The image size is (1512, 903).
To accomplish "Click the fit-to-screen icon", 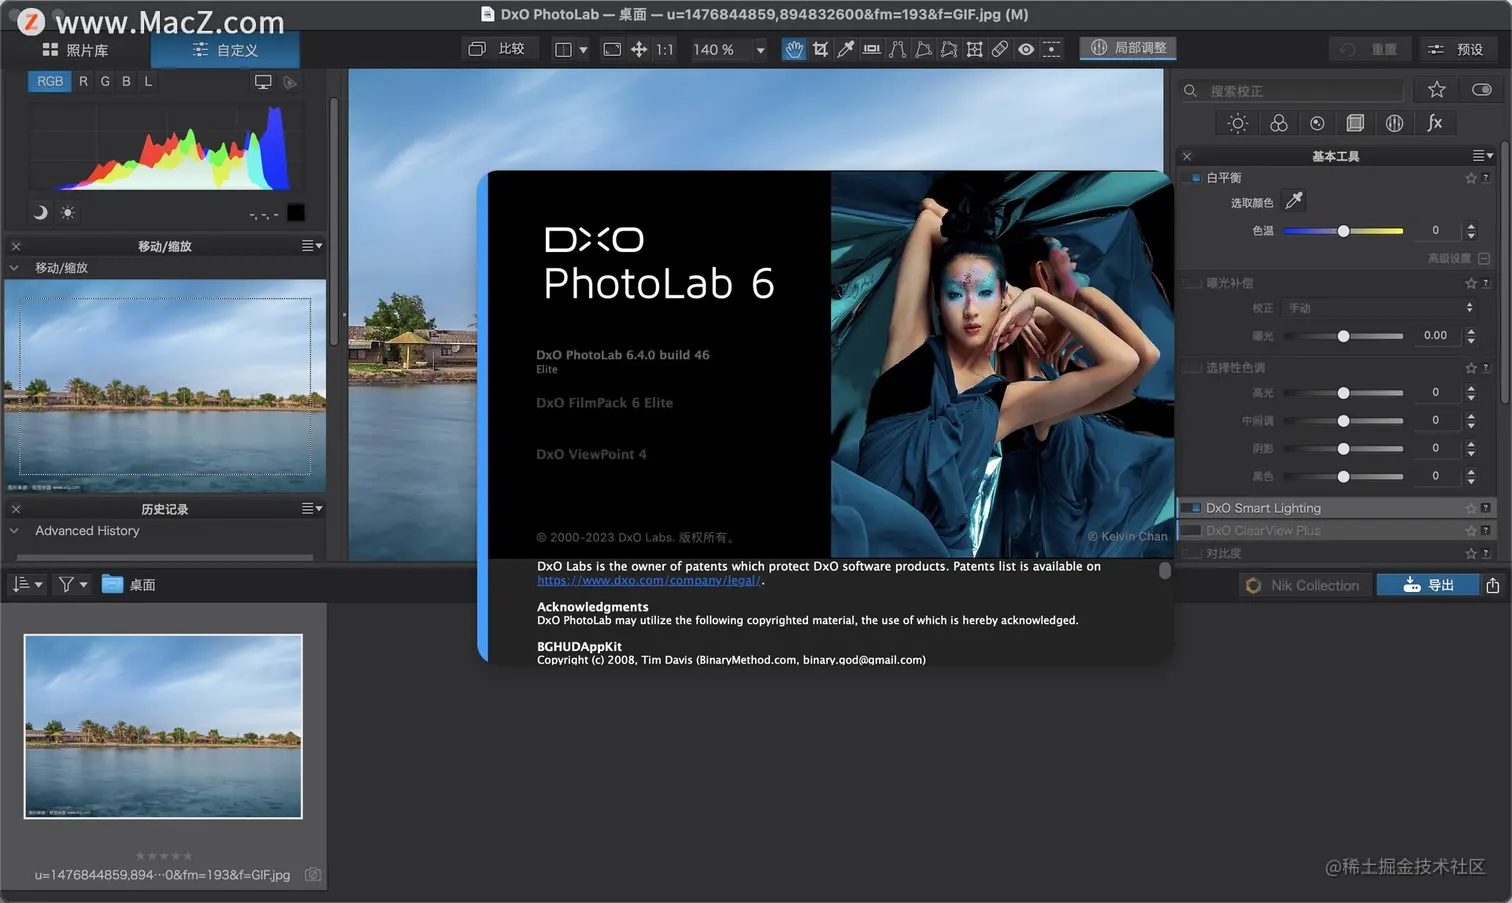I will click(612, 49).
